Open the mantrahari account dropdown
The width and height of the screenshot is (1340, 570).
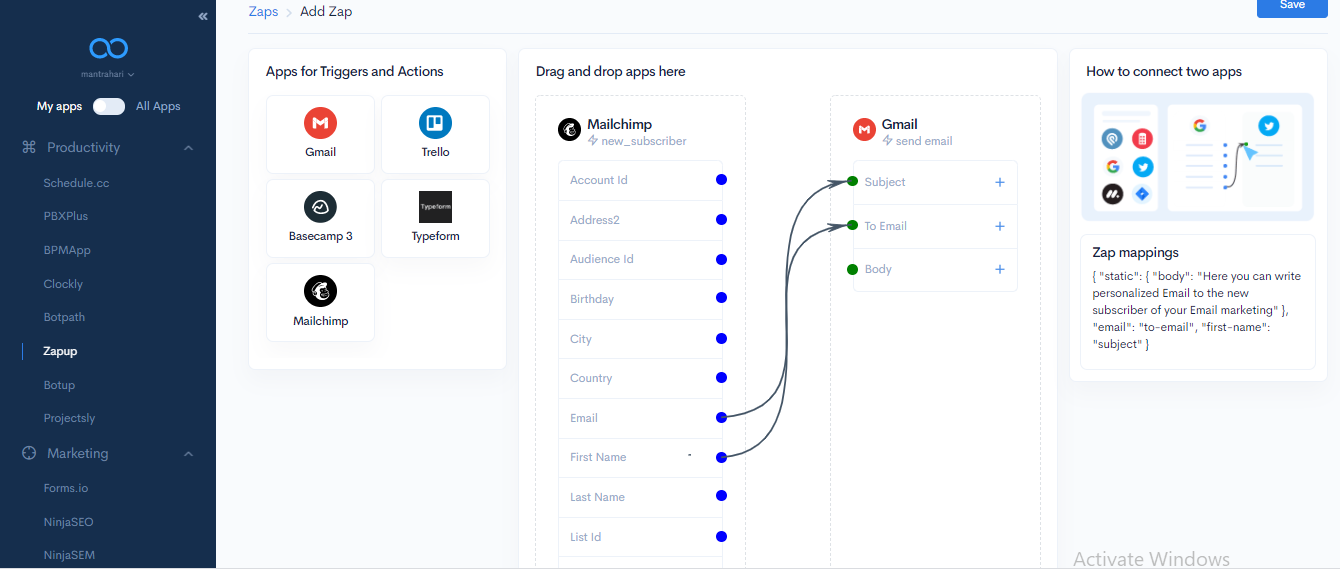108,74
